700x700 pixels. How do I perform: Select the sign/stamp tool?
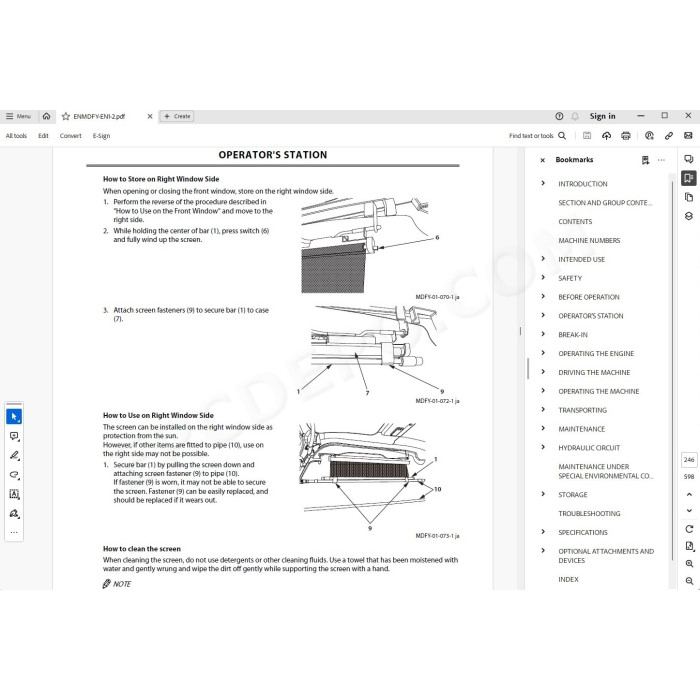(x=14, y=513)
